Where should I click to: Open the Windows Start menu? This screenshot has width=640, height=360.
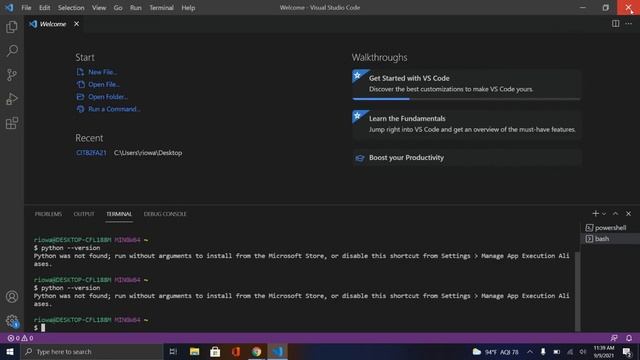point(10,351)
